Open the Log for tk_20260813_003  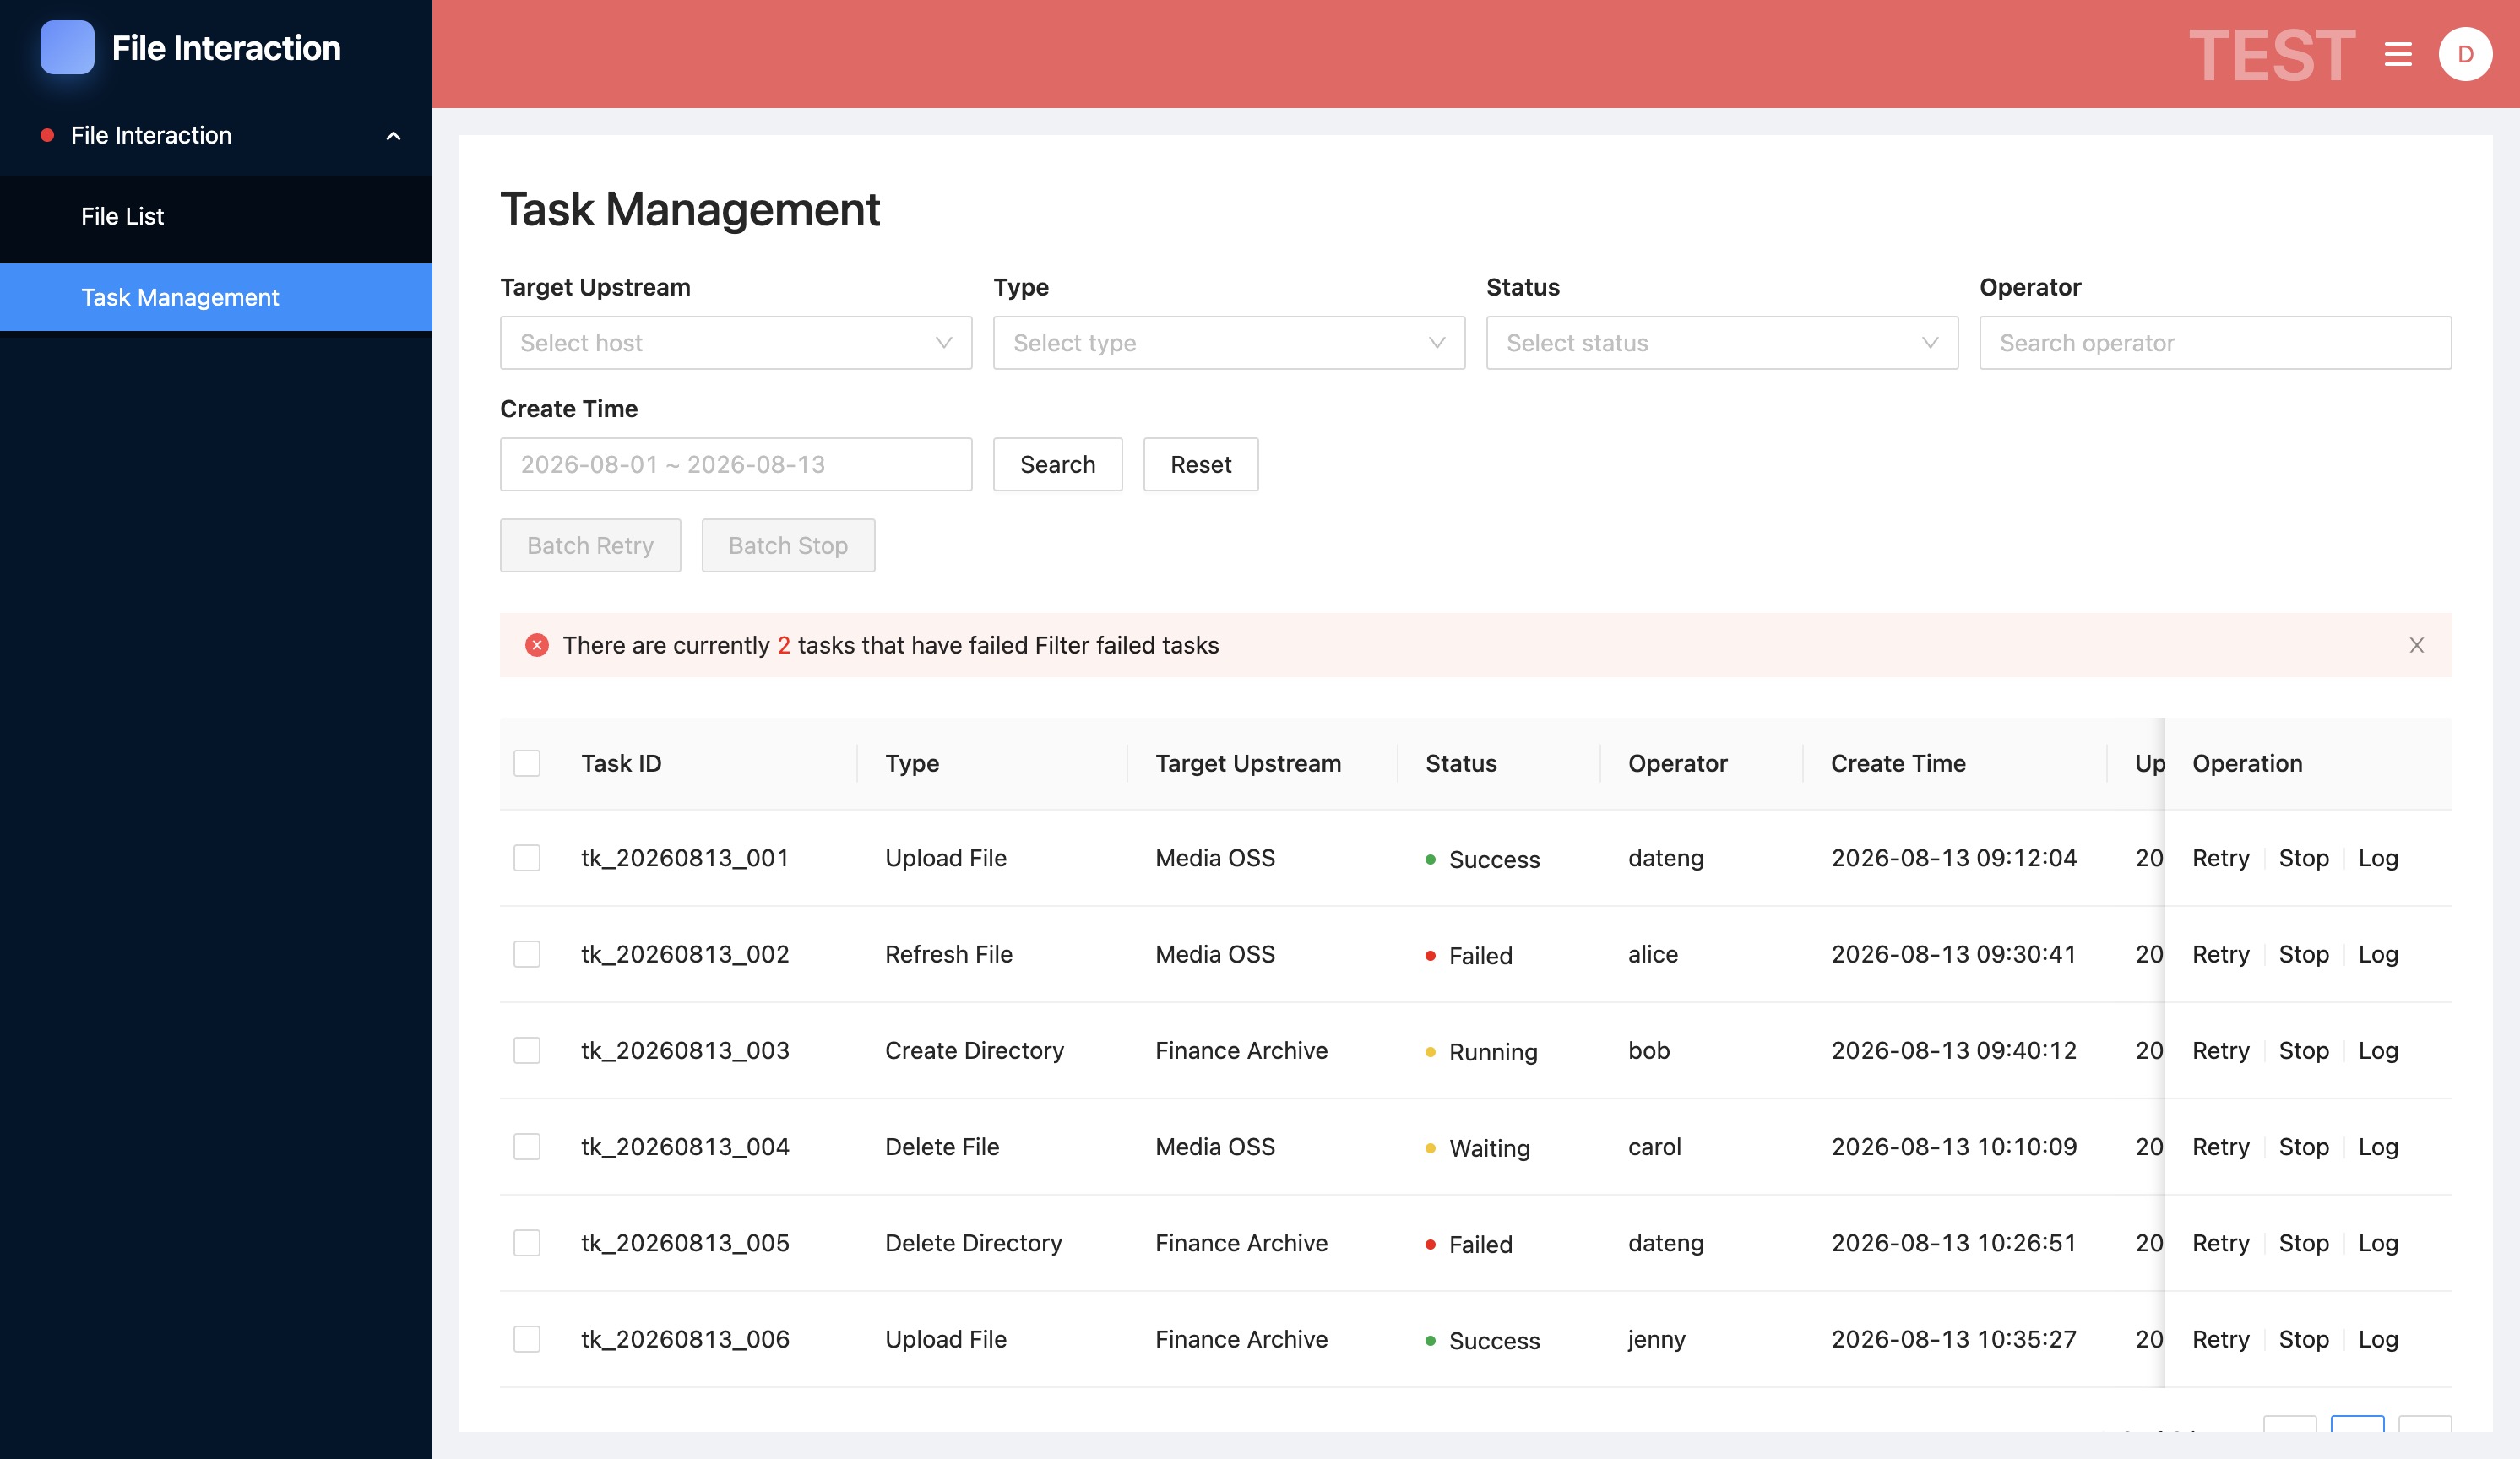2377,1050
